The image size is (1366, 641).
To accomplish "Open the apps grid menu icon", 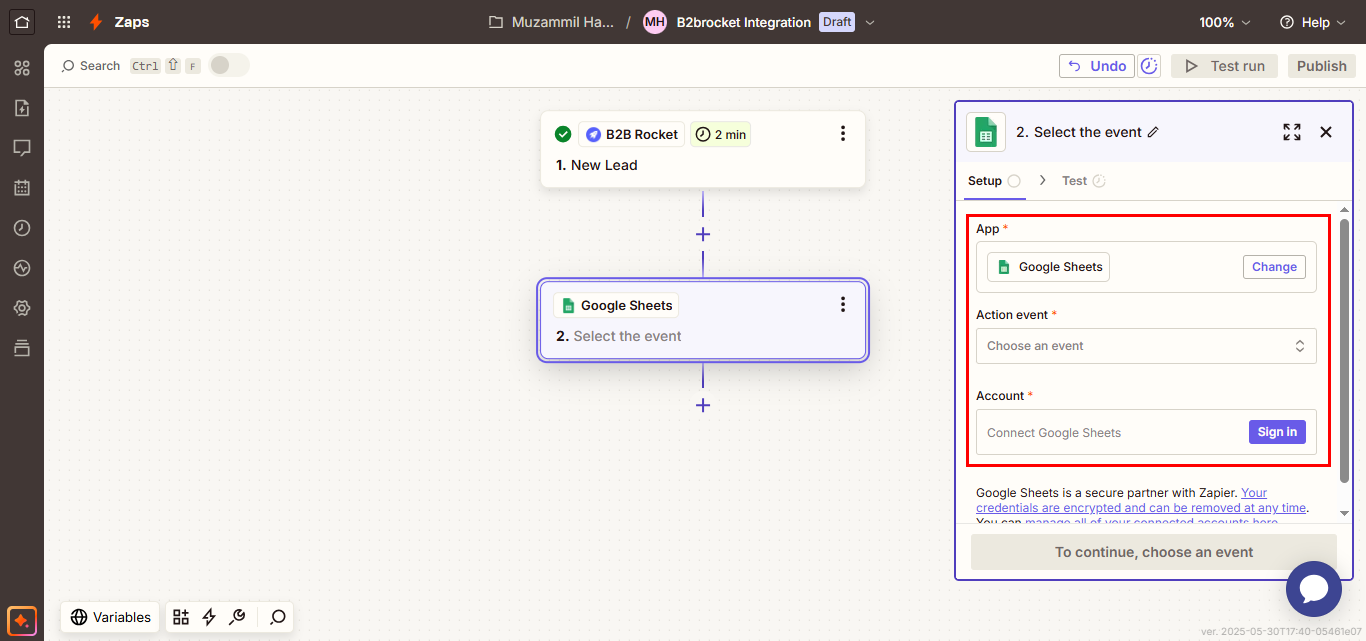I will (64, 22).
